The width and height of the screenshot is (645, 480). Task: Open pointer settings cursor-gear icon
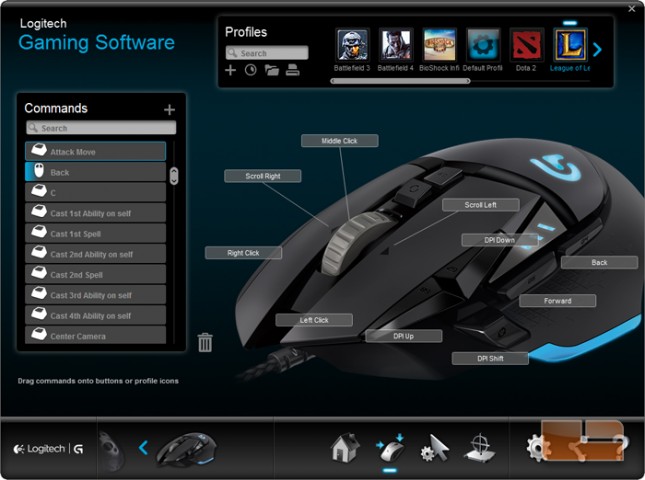tap(435, 448)
